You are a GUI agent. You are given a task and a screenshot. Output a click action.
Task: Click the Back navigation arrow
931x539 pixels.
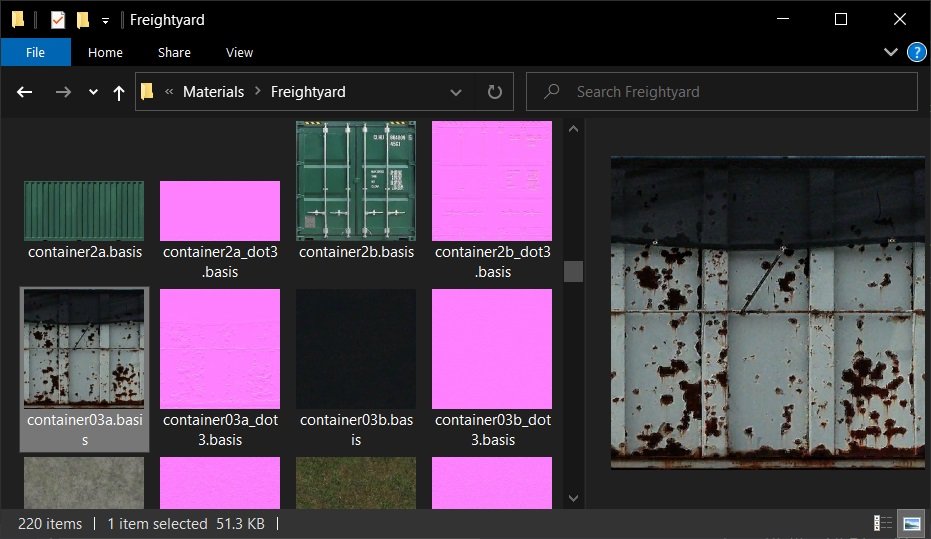pyautogui.click(x=25, y=92)
